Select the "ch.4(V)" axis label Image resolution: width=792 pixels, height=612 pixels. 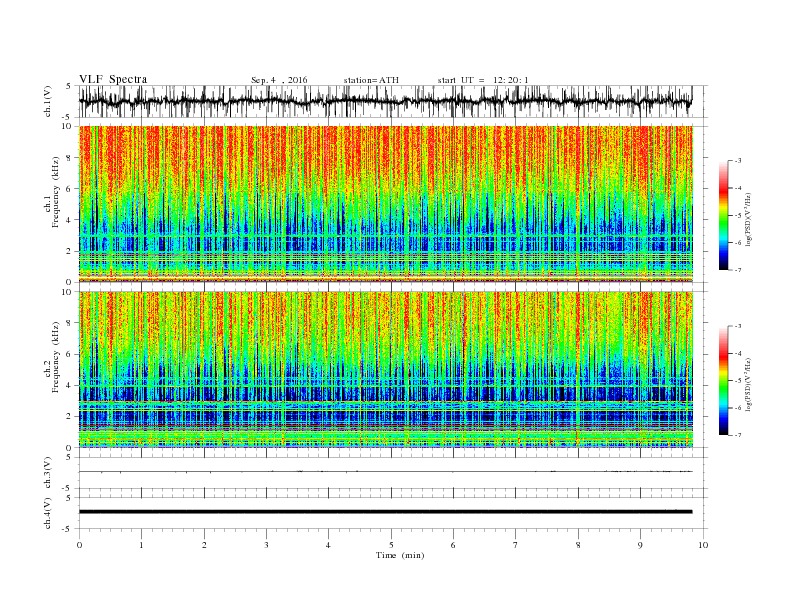tap(48, 513)
